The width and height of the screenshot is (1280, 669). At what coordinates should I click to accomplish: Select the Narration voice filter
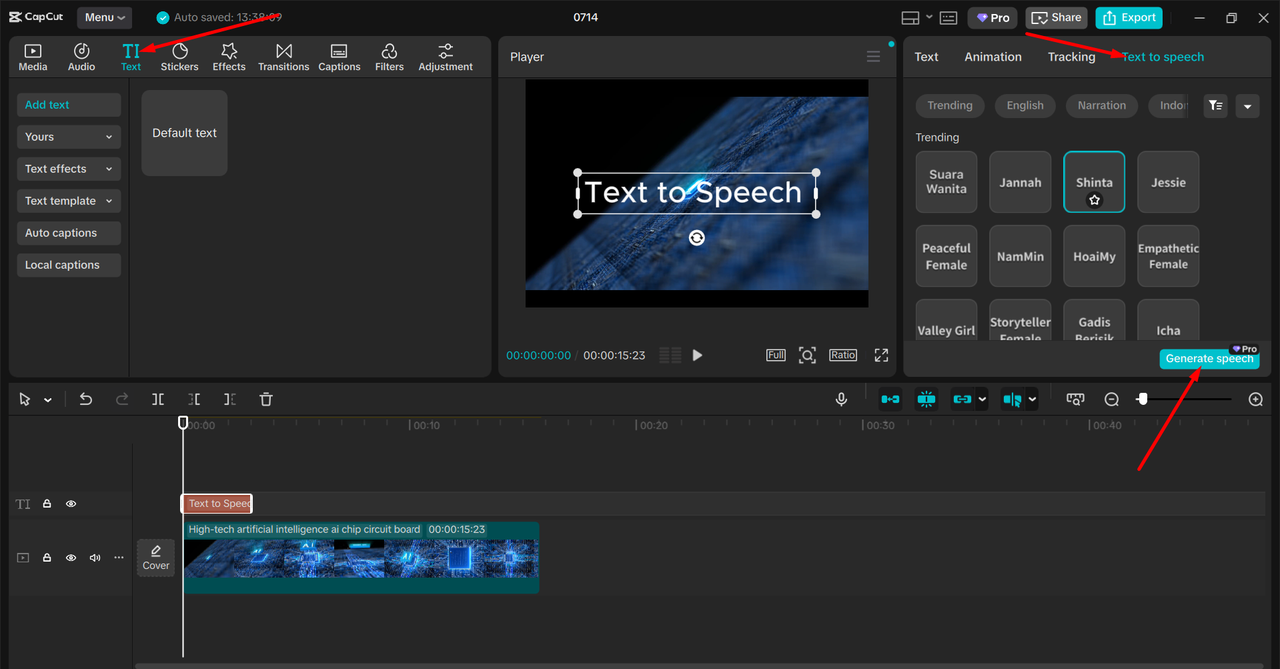click(1102, 105)
